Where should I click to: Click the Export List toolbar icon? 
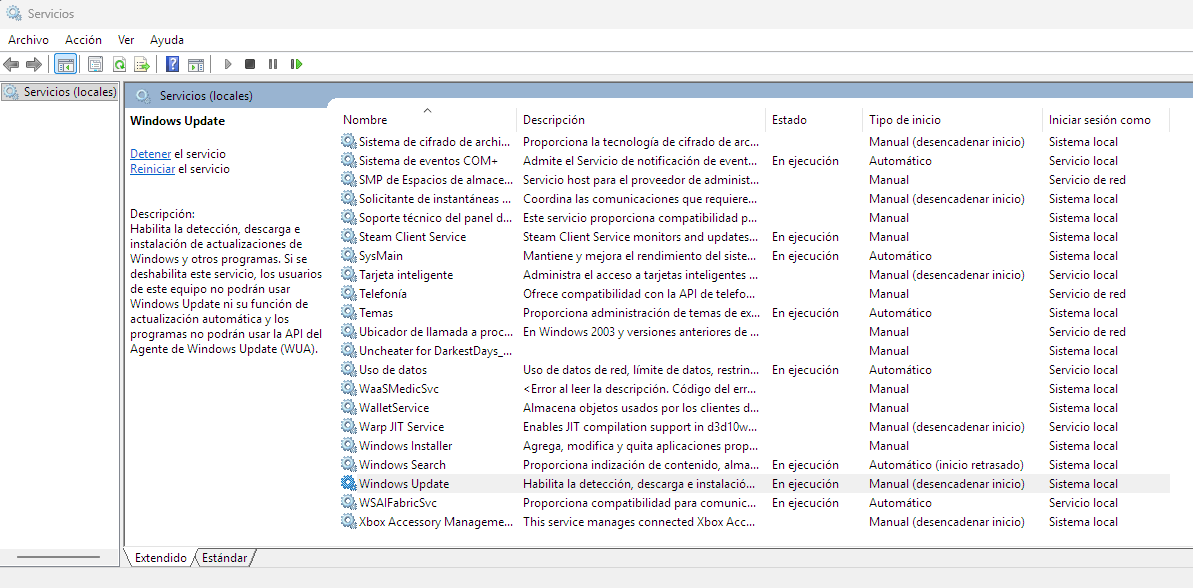tap(142, 64)
